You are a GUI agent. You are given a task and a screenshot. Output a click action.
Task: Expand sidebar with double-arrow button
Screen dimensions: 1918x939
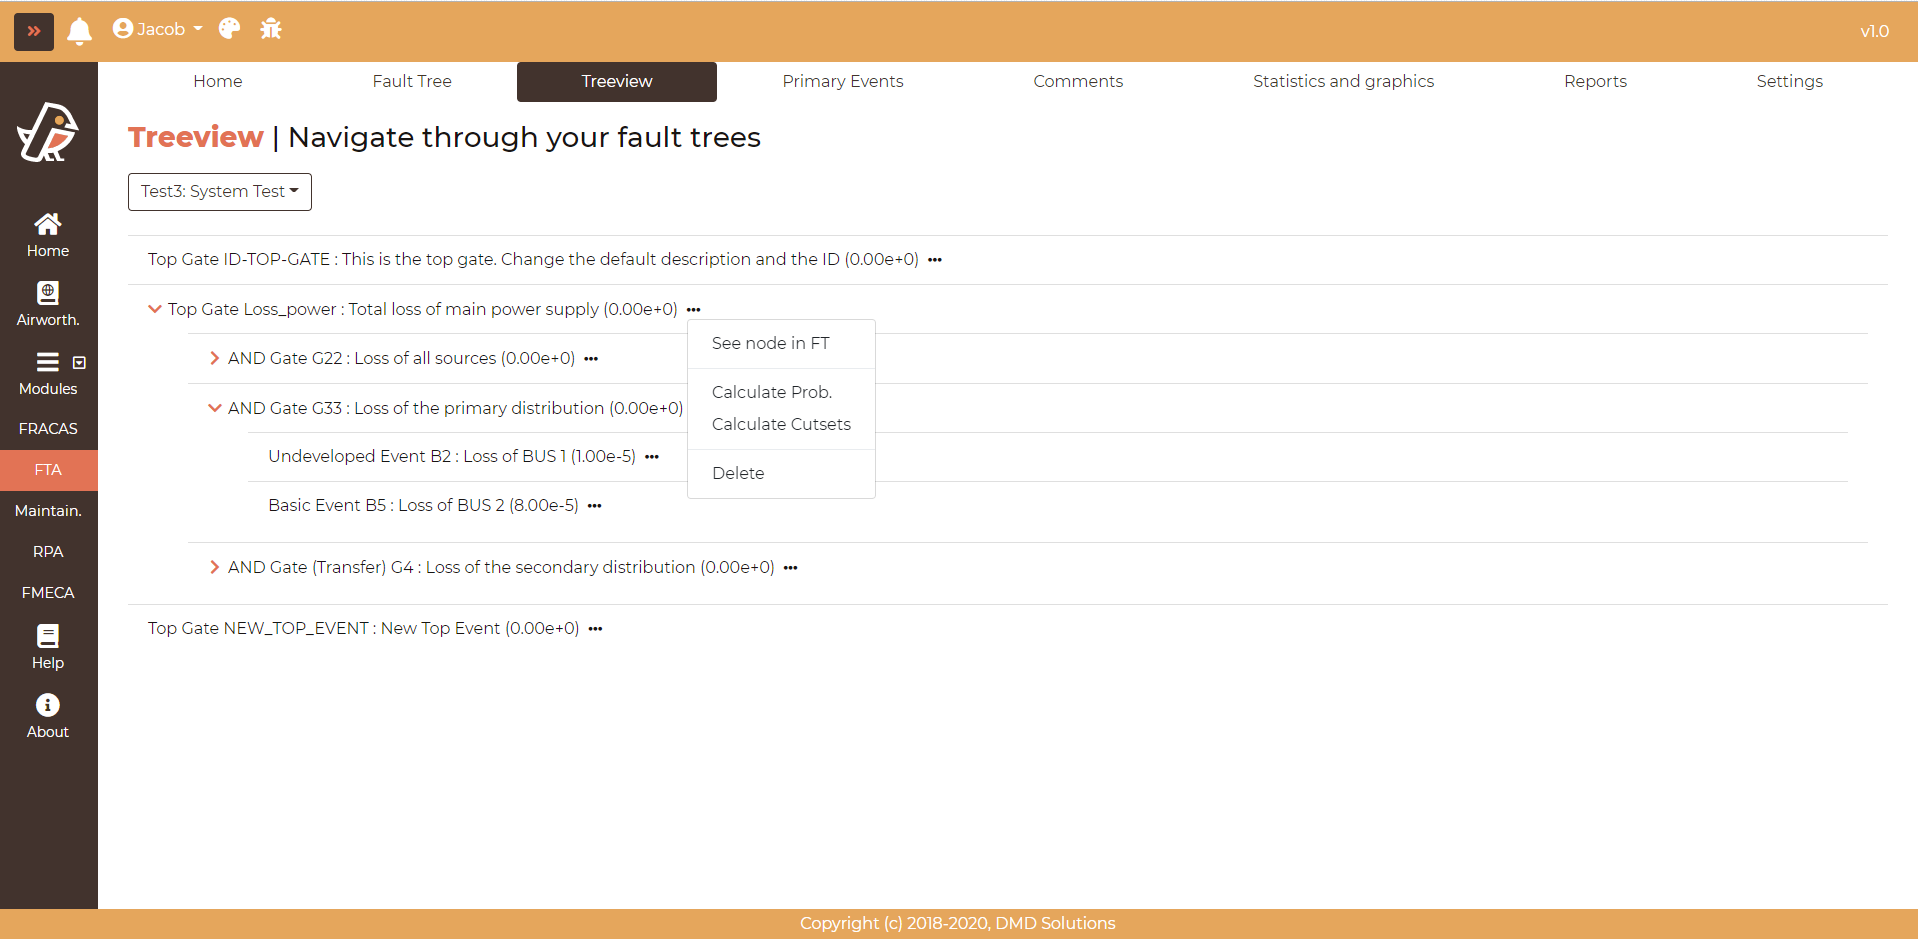click(x=34, y=31)
